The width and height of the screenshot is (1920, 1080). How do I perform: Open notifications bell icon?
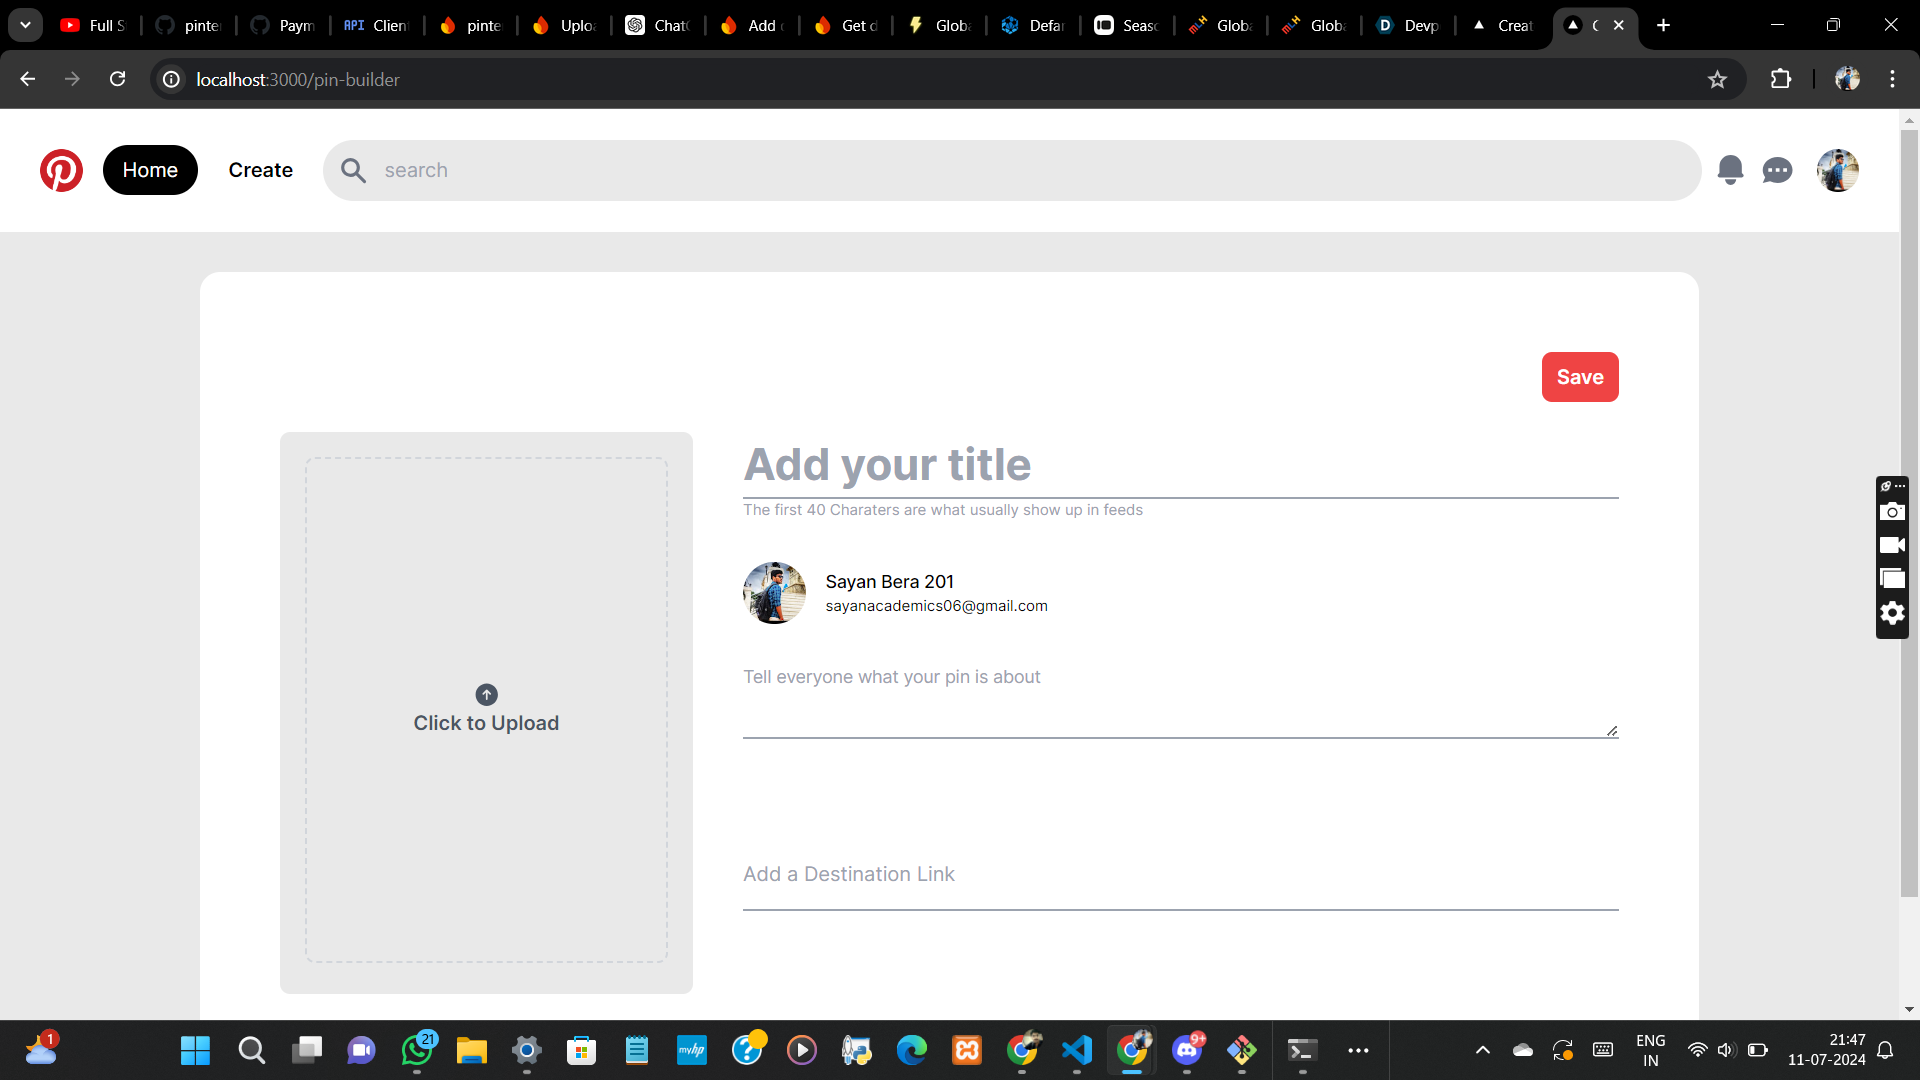(1730, 170)
